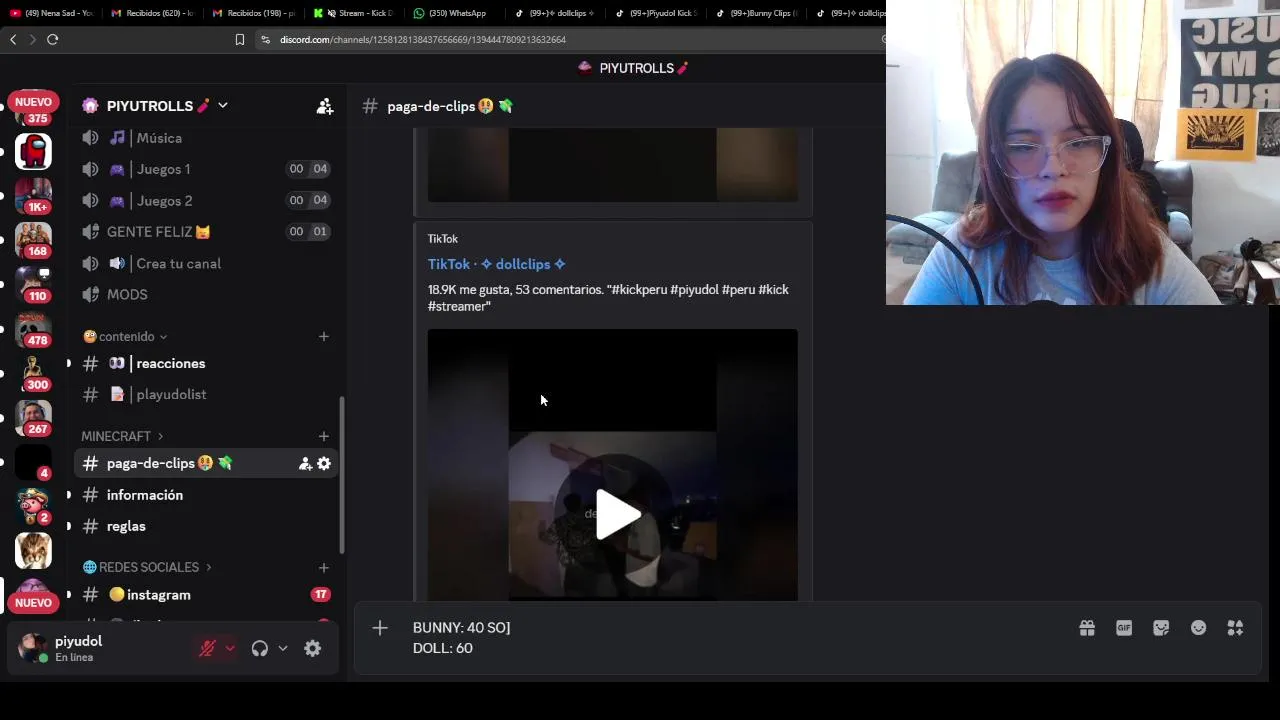This screenshot has width=1280, height=720.
Task: Add channel to REDES SOCIALES category
Action: [323, 568]
